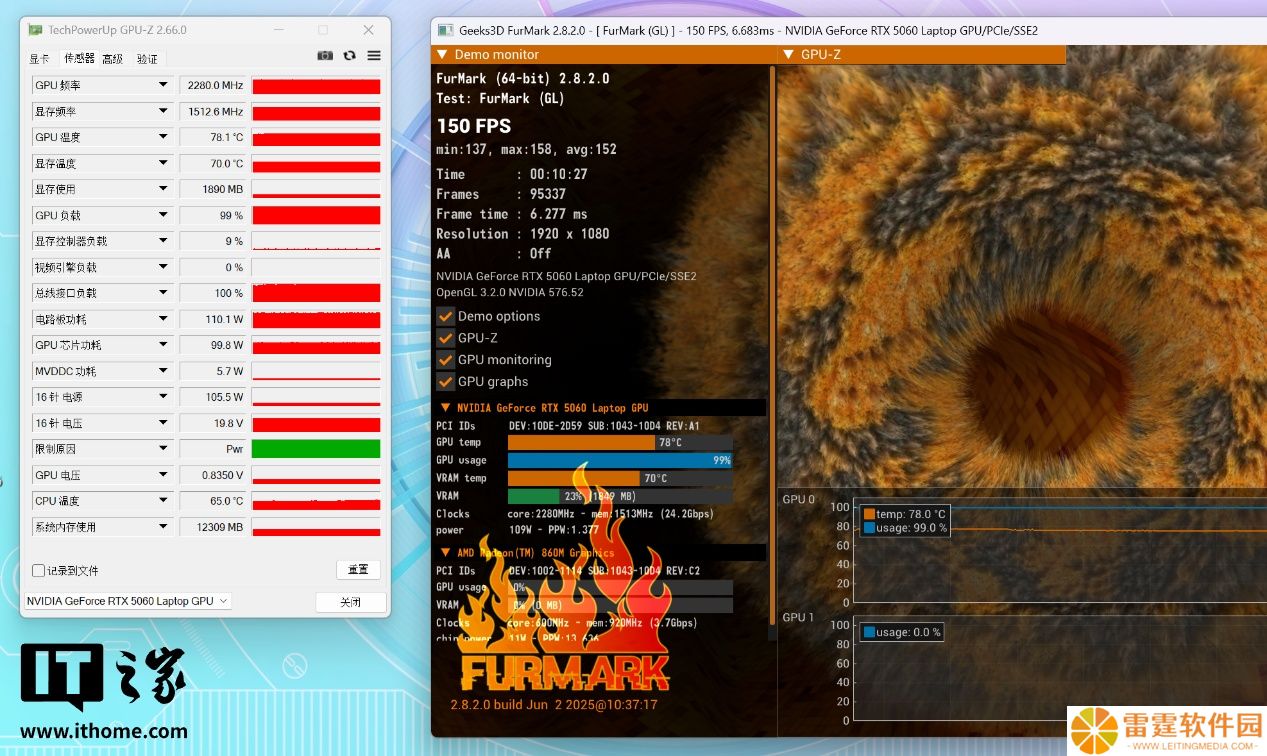The height and width of the screenshot is (756, 1267).
Task: Open the GPU 芯片功耗 sensor dropdown
Action: pos(163,345)
